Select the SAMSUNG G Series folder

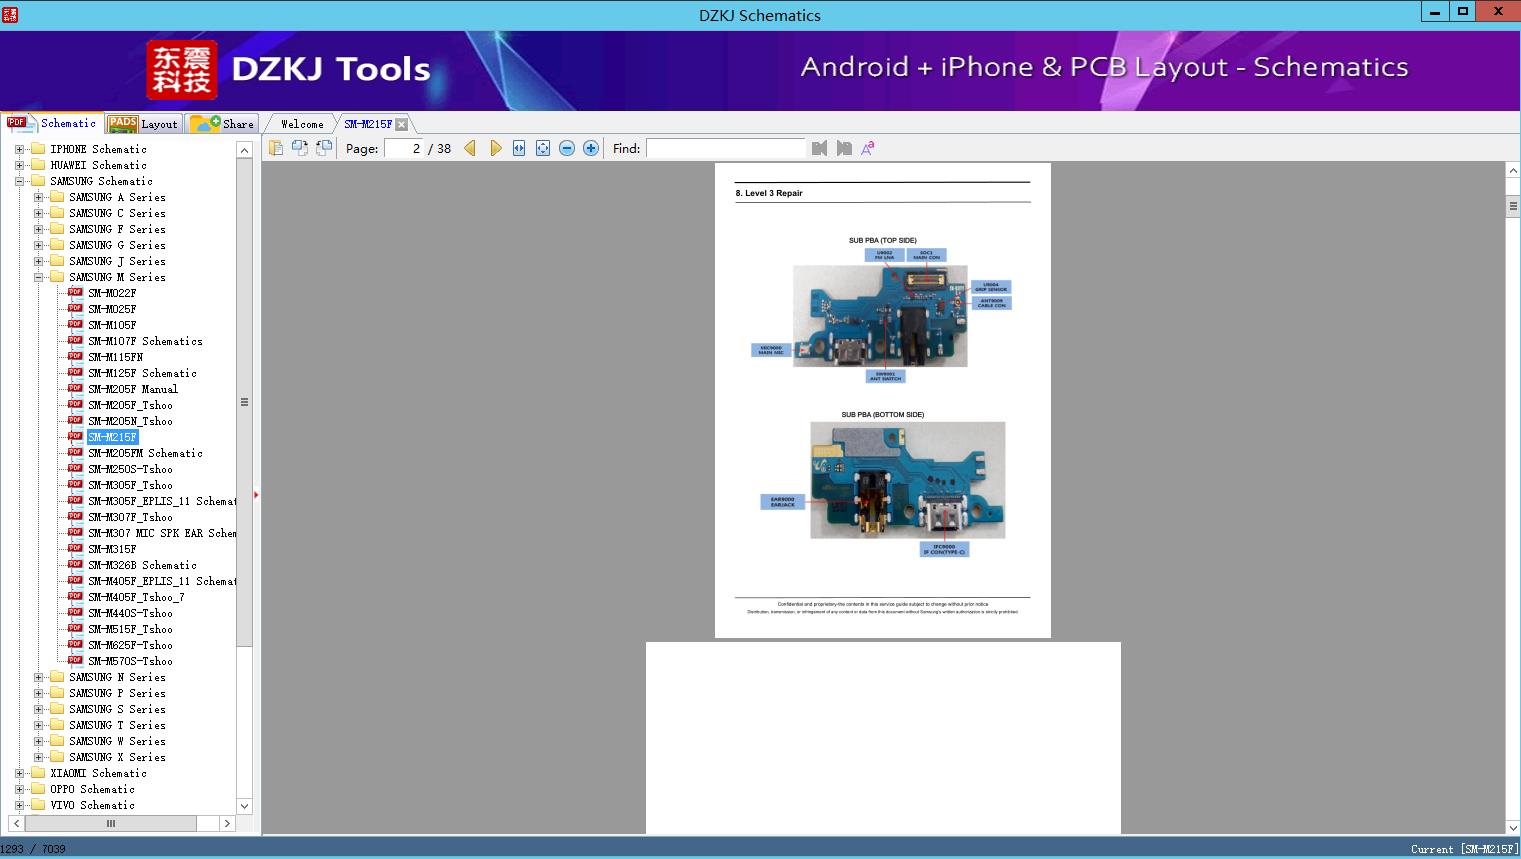[x=117, y=245]
